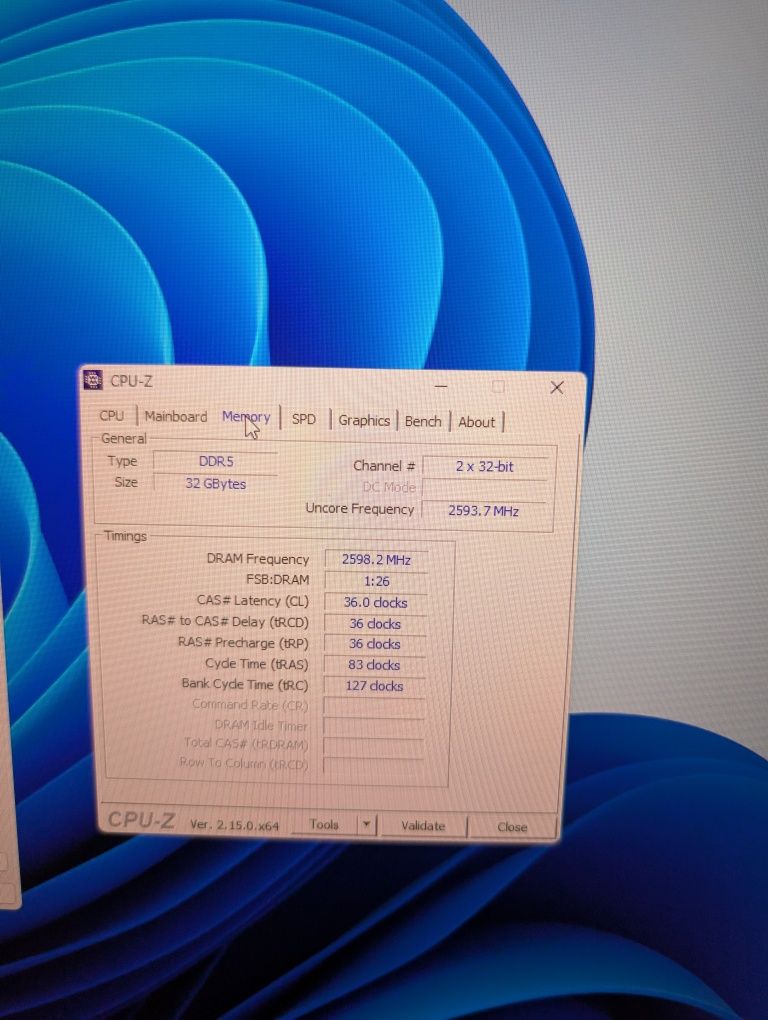
Task: Click the tRC value 127 clocks
Action: (x=375, y=686)
